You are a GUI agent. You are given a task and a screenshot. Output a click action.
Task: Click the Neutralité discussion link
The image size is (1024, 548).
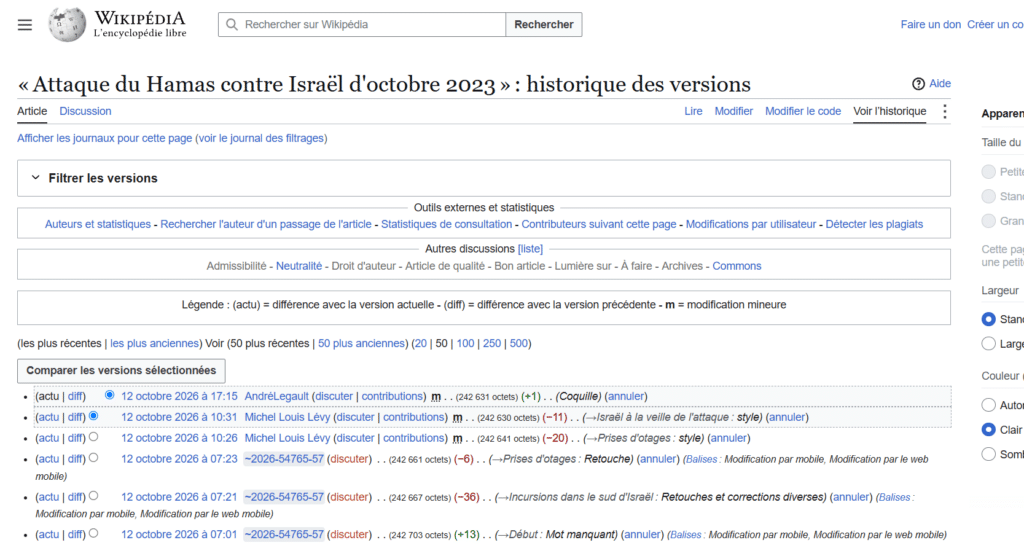pos(299,266)
